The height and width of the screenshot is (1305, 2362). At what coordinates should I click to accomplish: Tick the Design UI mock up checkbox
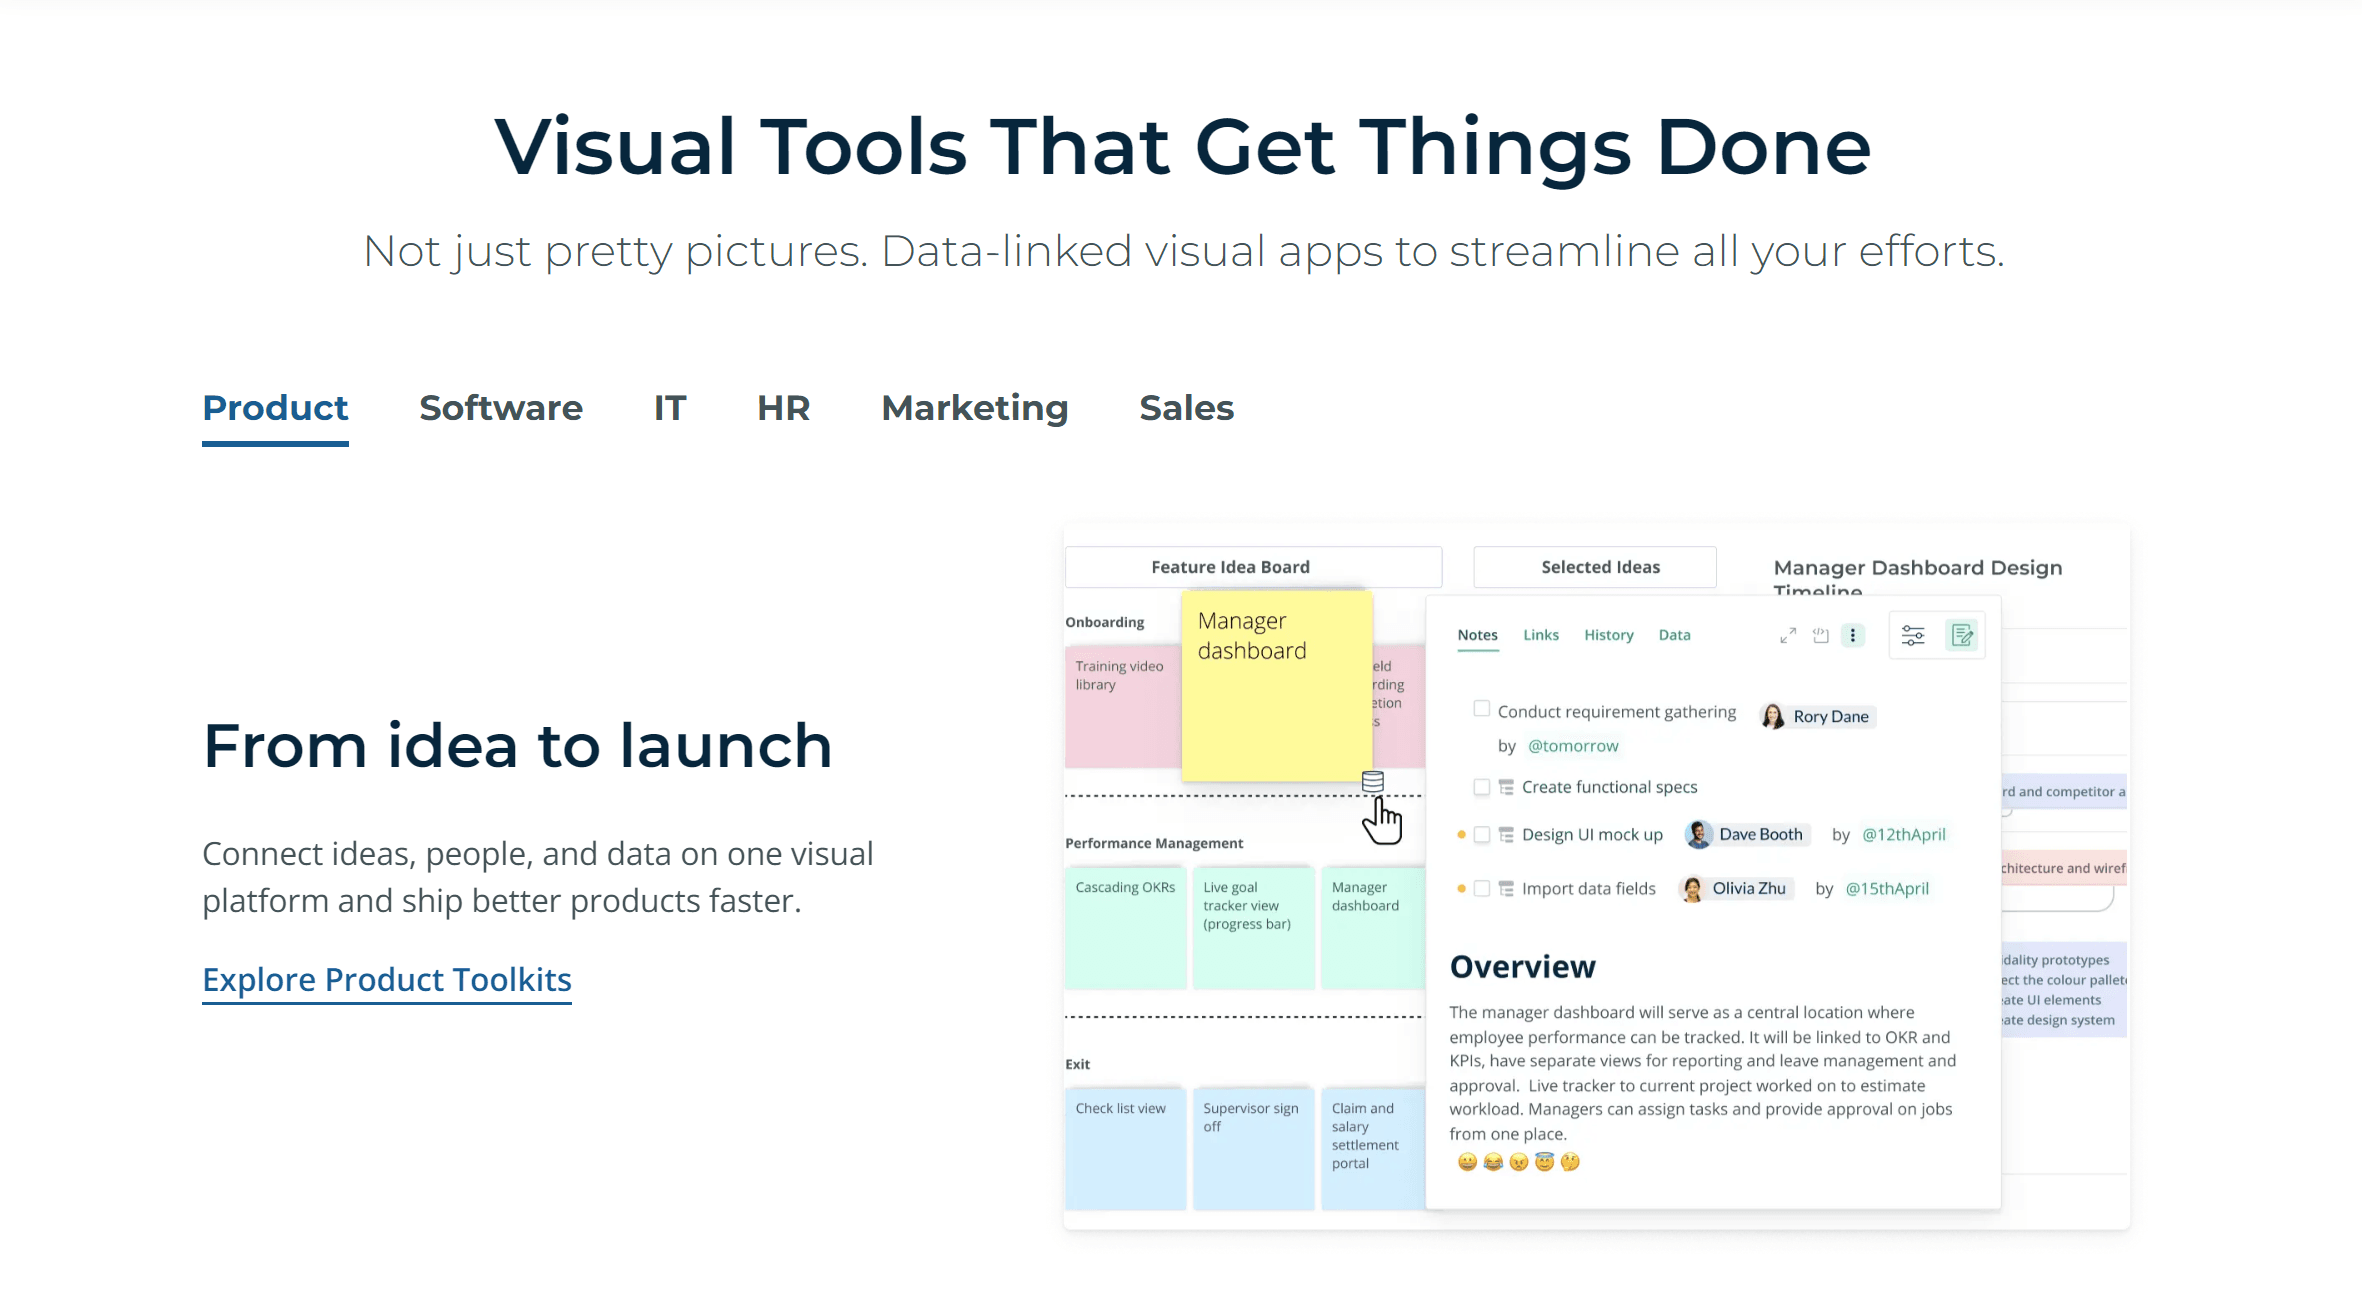[1482, 834]
